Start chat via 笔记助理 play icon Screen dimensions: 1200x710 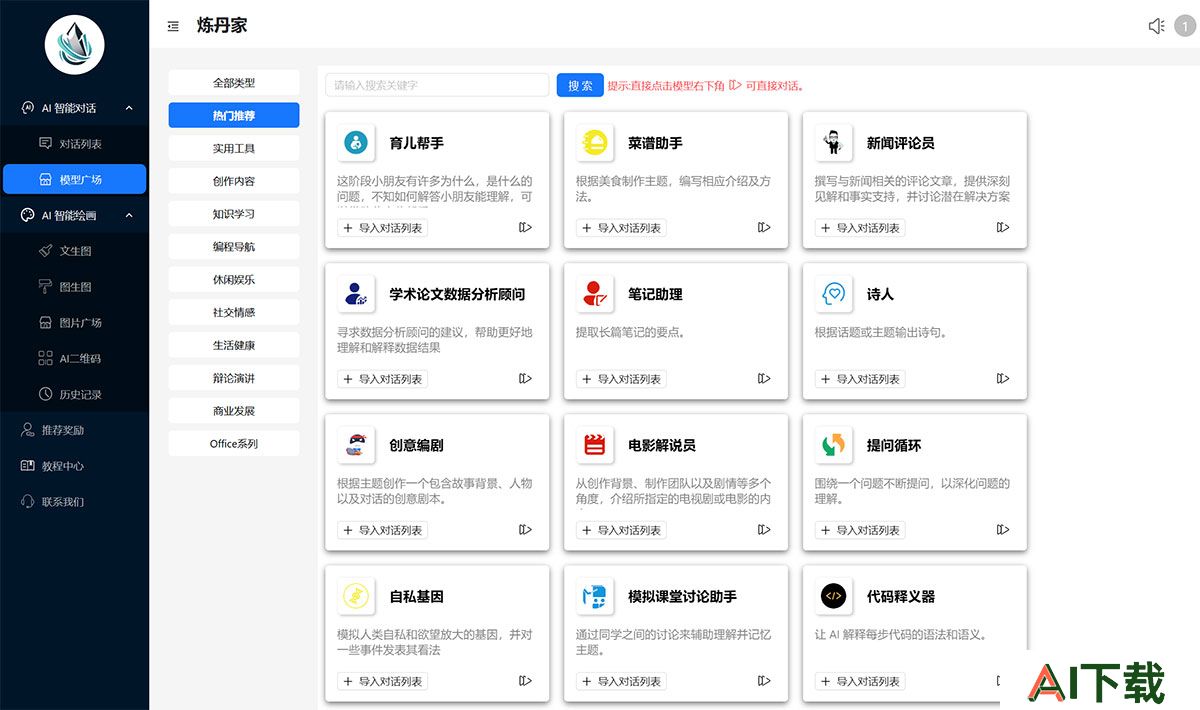click(x=764, y=379)
